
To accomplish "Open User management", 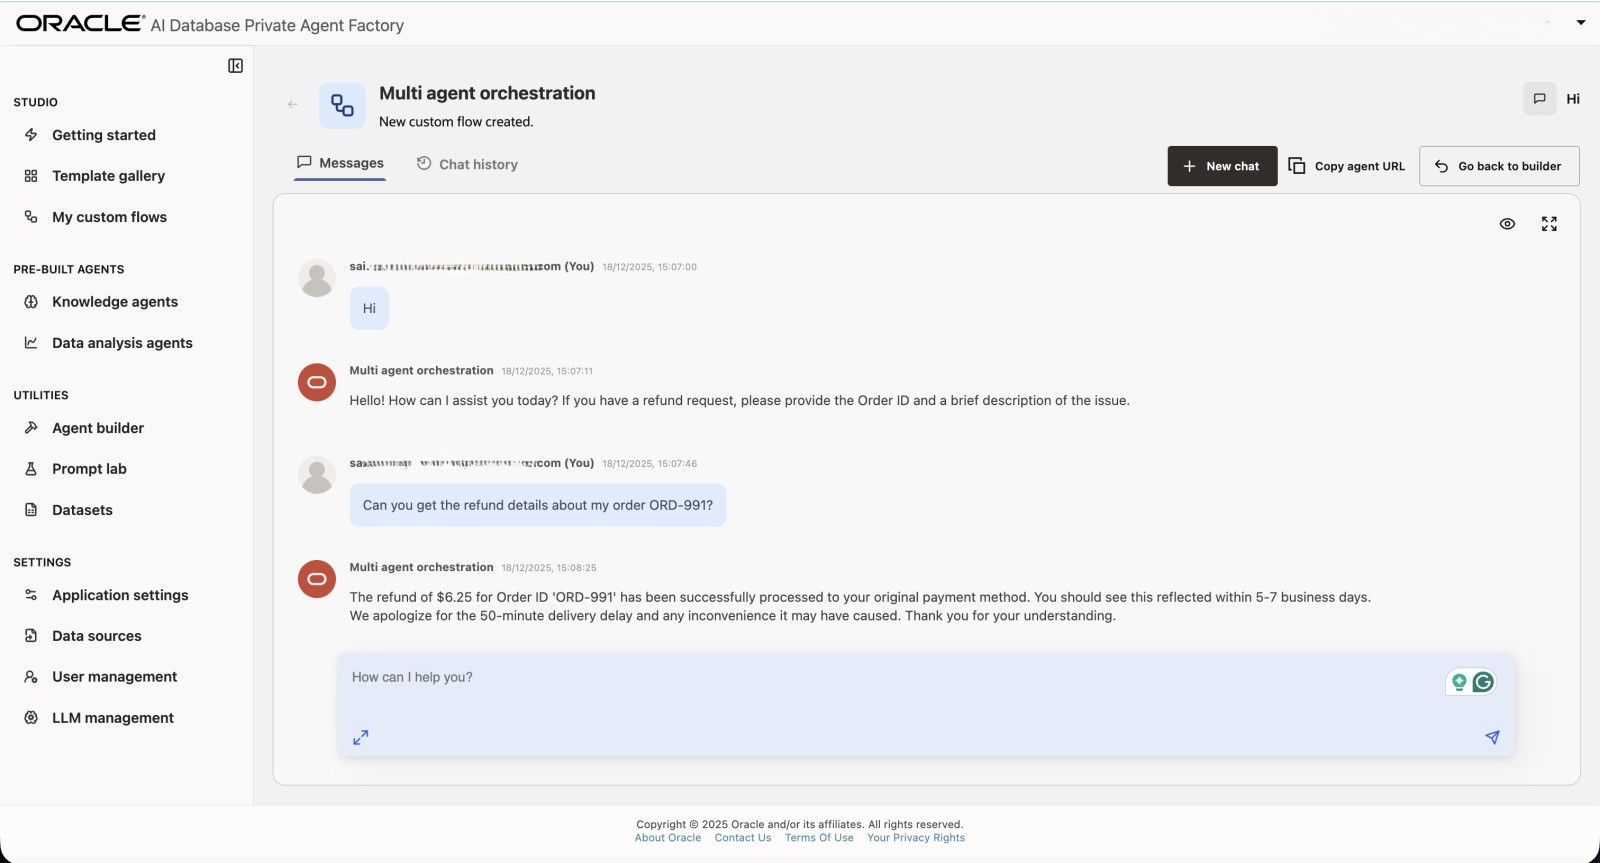I will click(x=114, y=677).
